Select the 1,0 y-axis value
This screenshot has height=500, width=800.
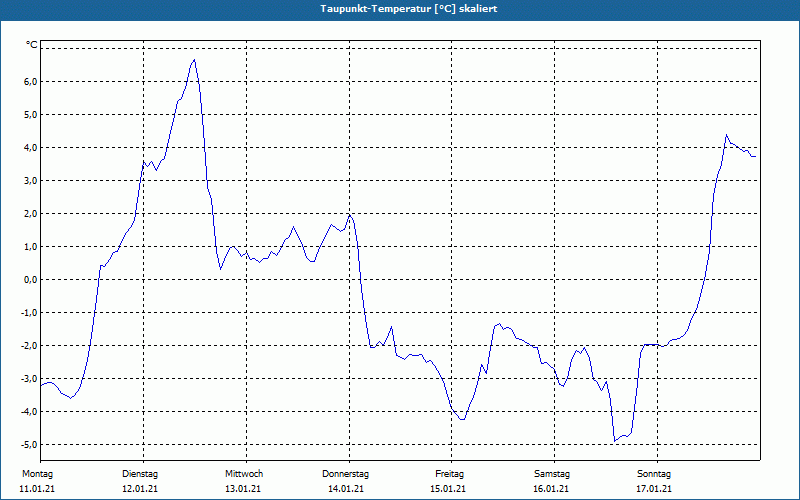[30, 247]
